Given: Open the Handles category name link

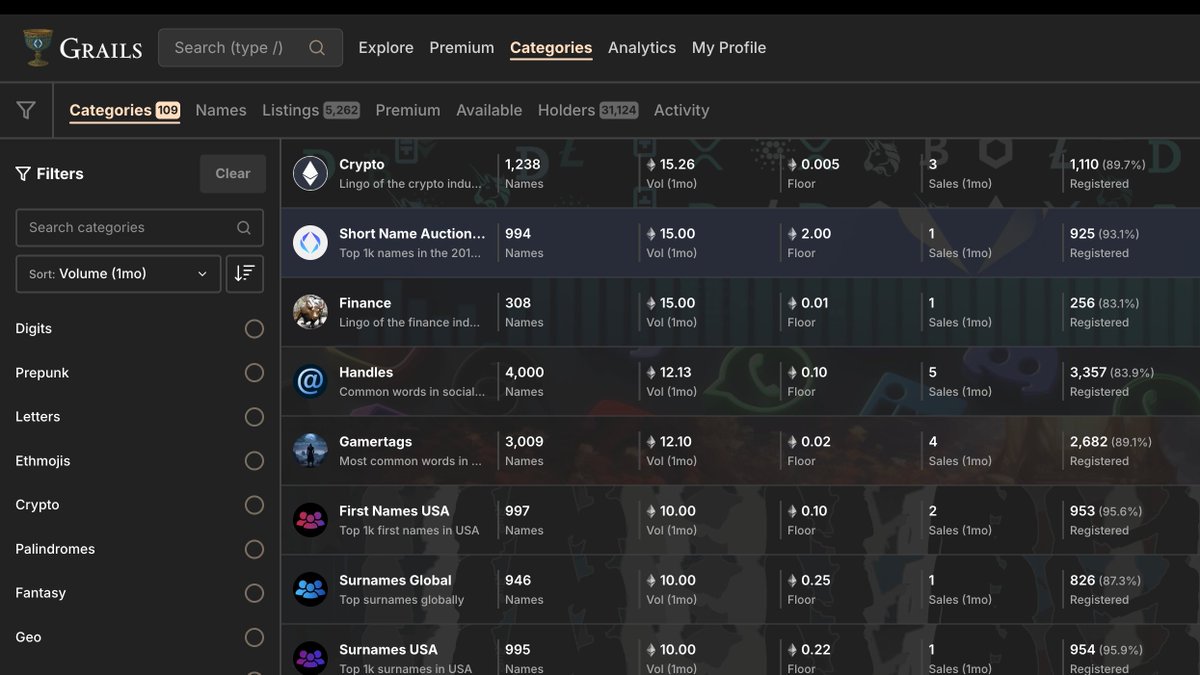Looking at the screenshot, I should (x=366, y=373).
